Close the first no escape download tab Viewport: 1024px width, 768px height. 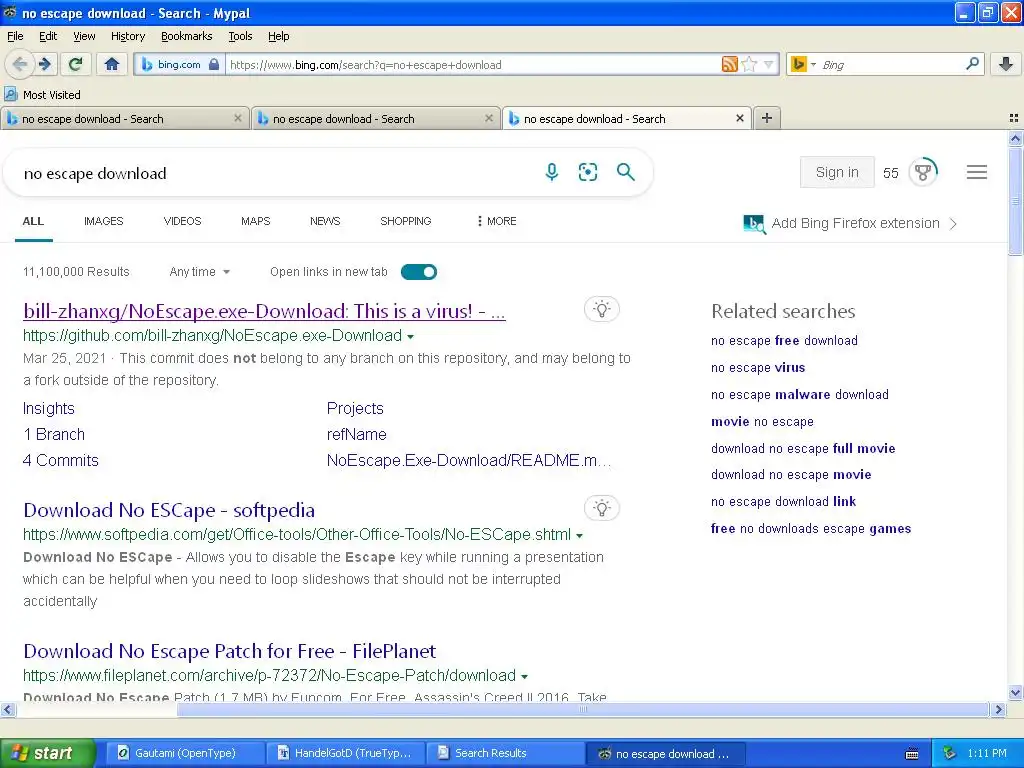click(x=238, y=118)
